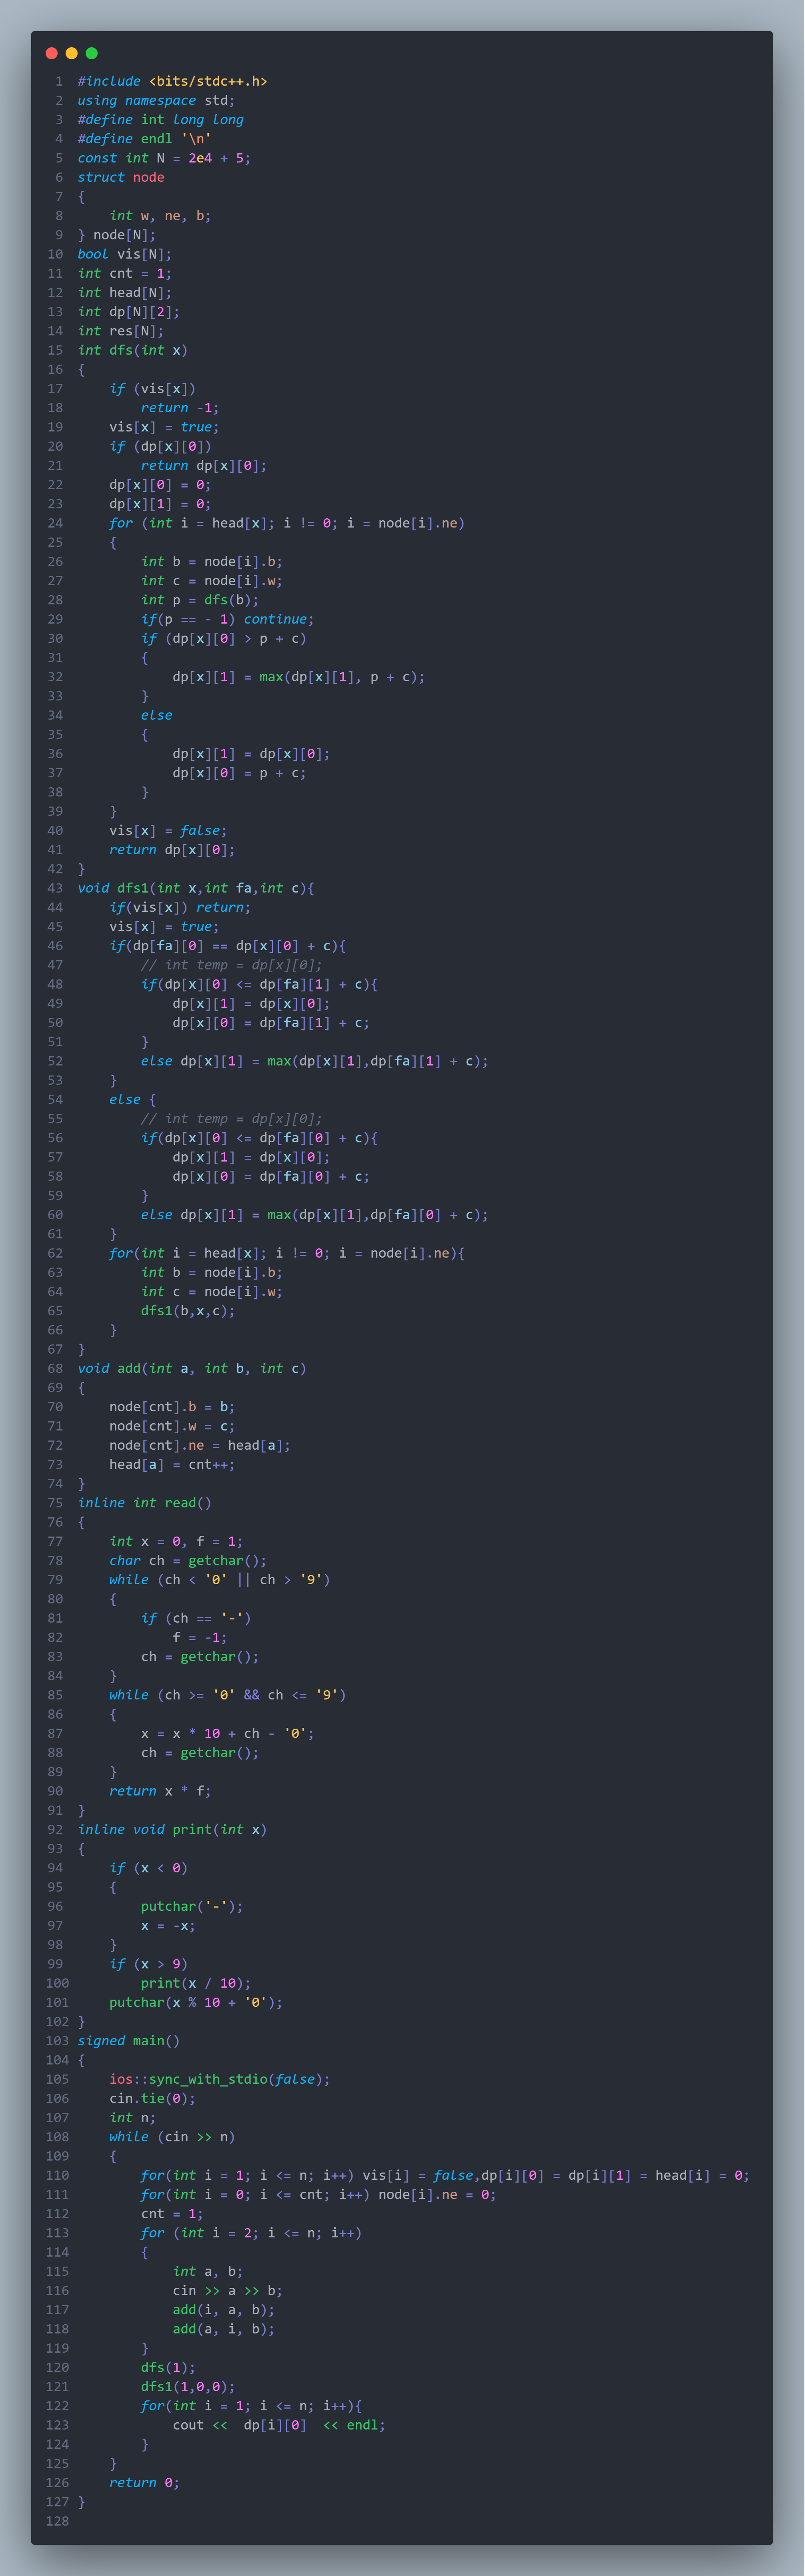Screen dimensions: 805x2576
Task: Click the 'cin.tie(0);' line
Action: [152, 2098]
